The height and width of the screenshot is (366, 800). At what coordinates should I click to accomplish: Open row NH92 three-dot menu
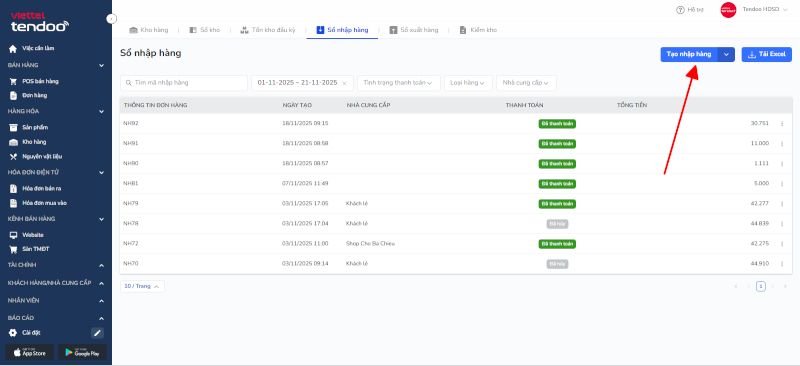point(782,124)
